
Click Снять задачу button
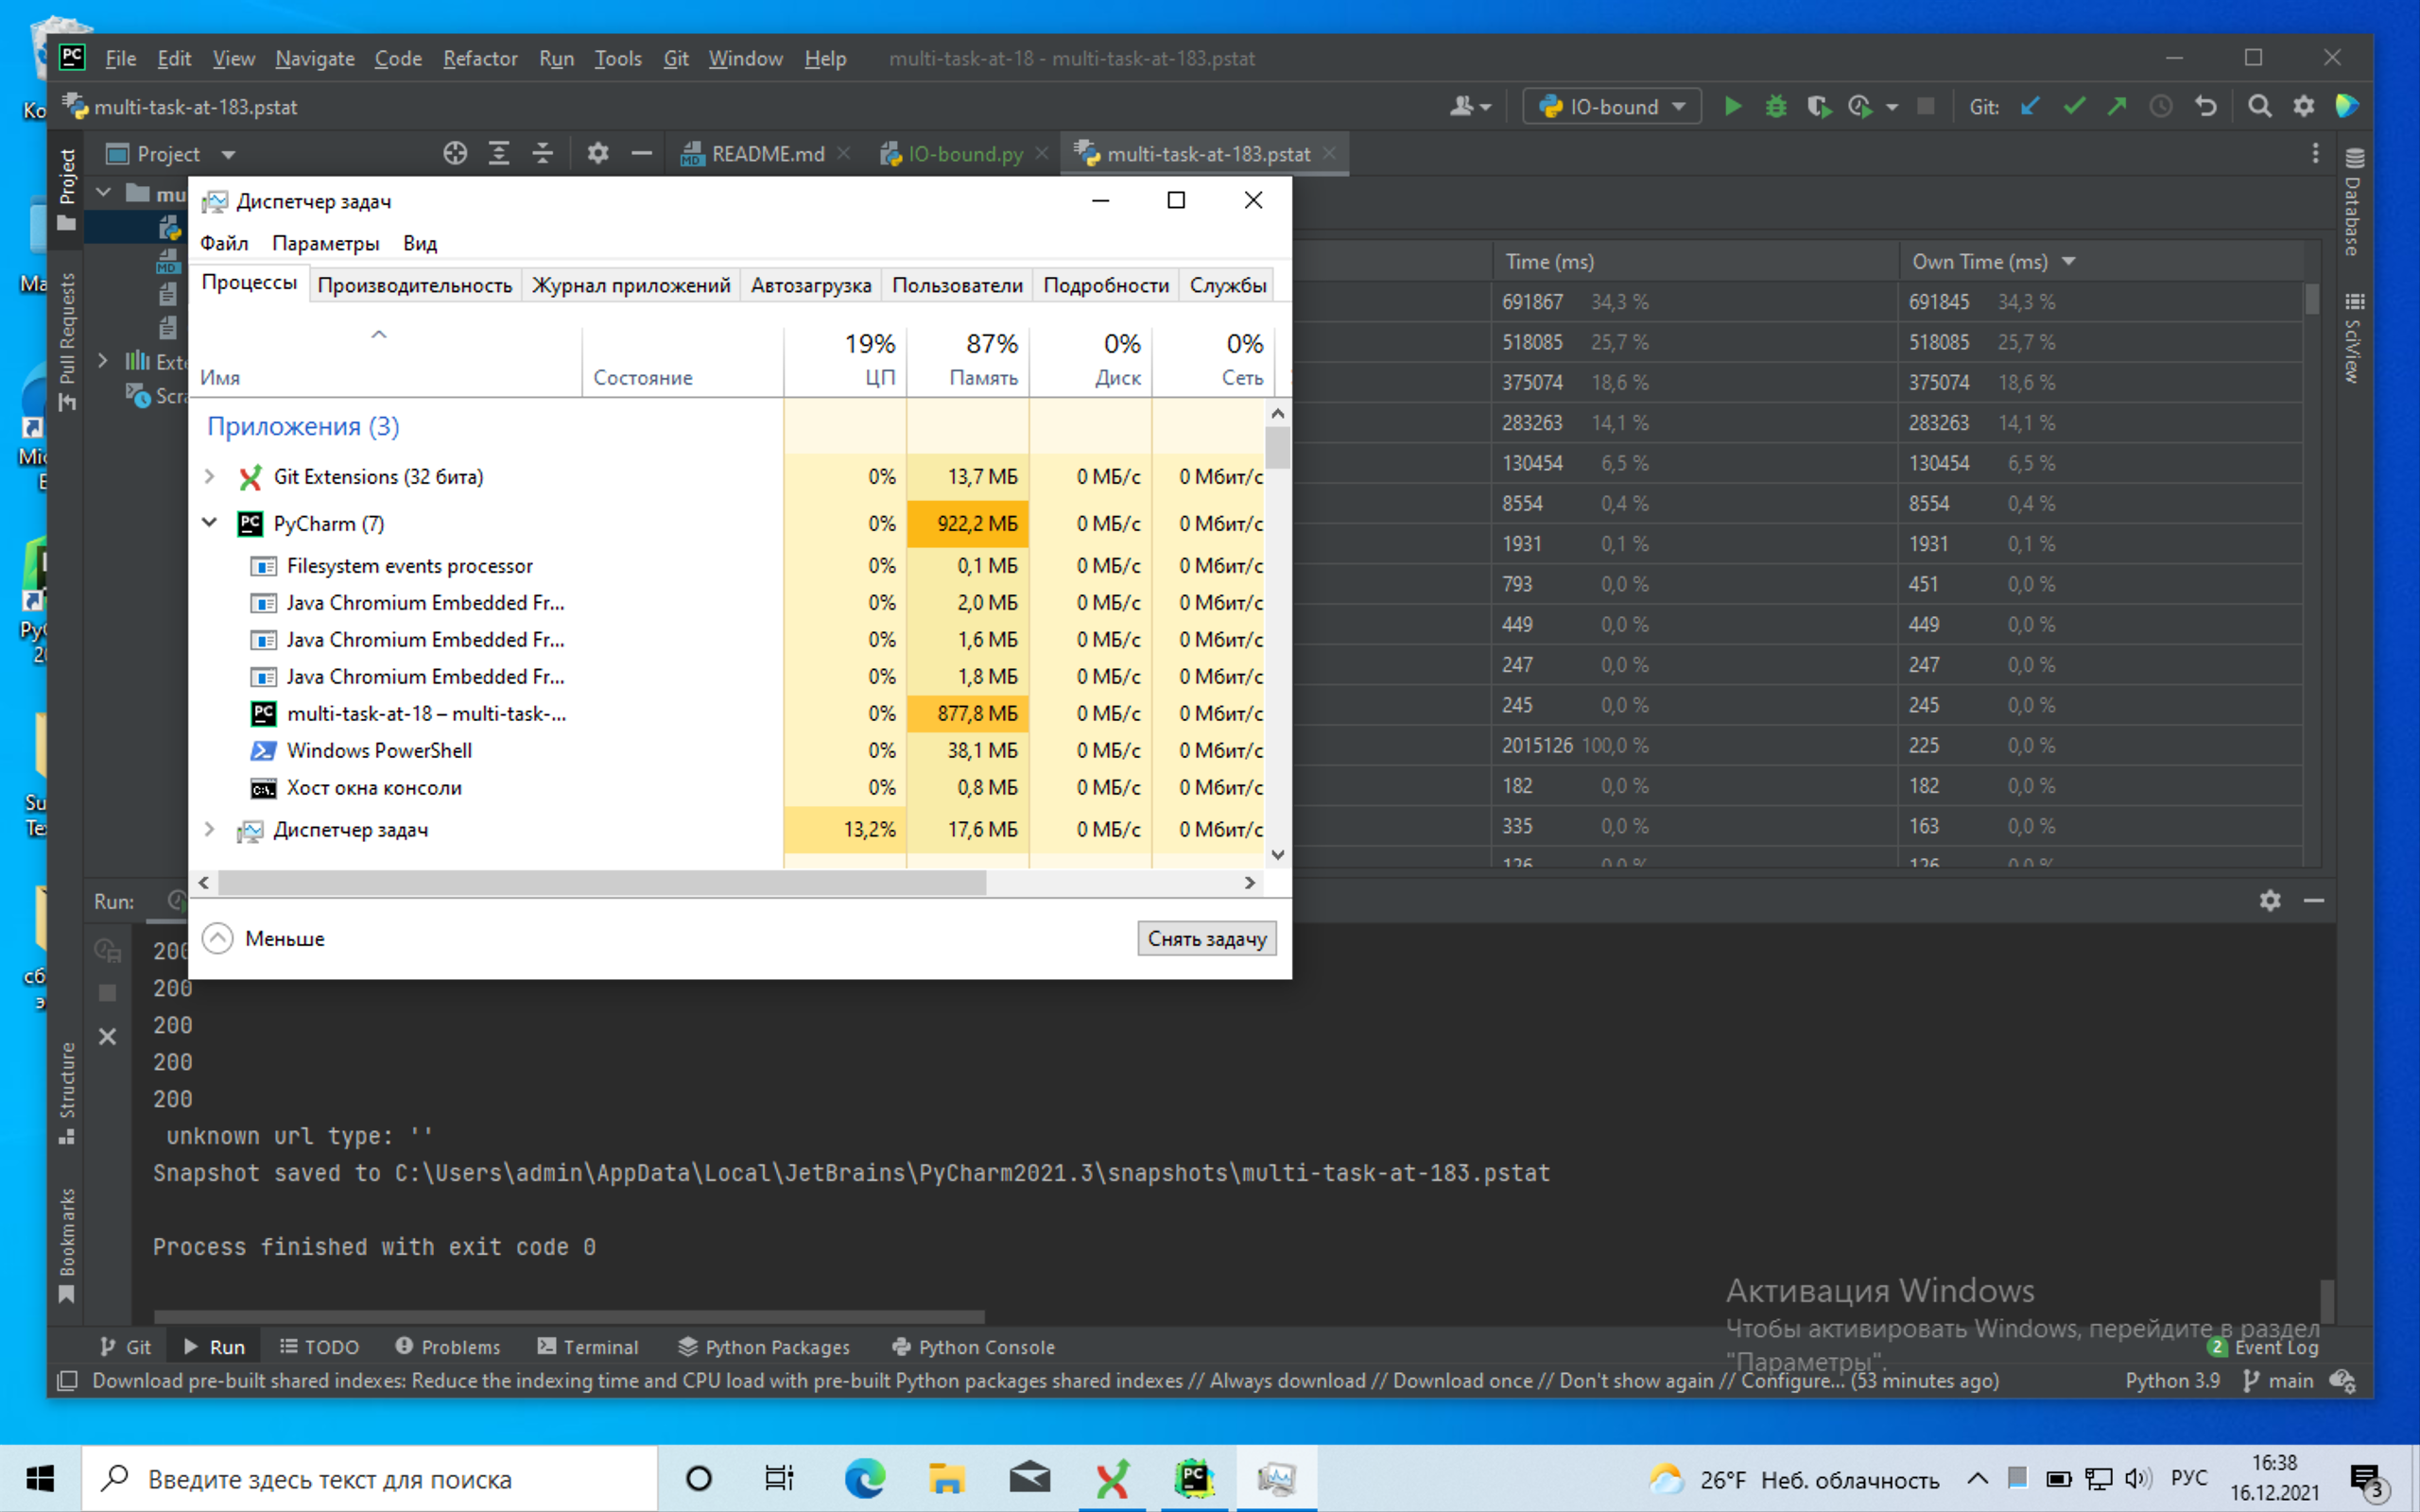[1206, 938]
